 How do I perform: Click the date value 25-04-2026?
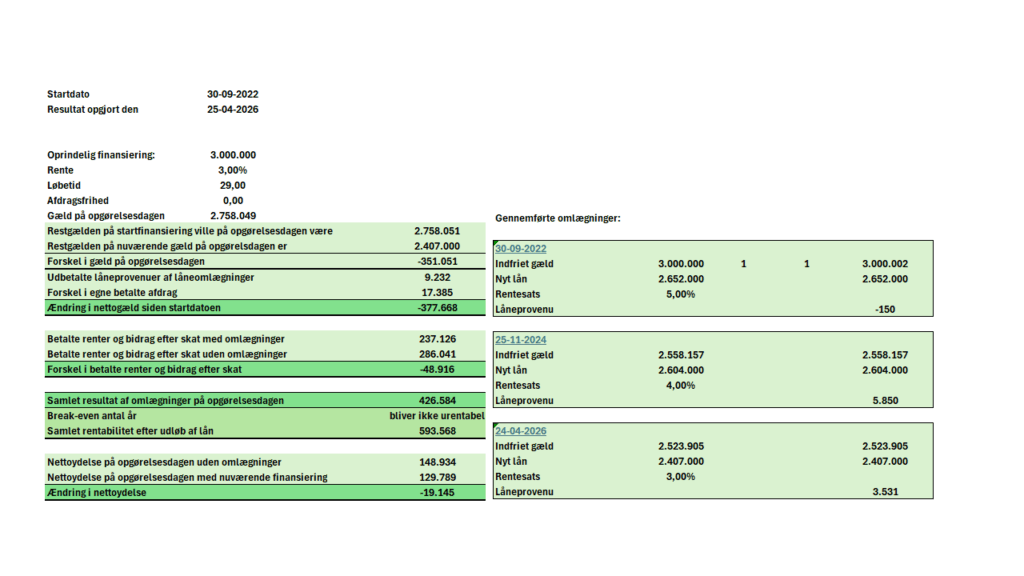pos(232,109)
